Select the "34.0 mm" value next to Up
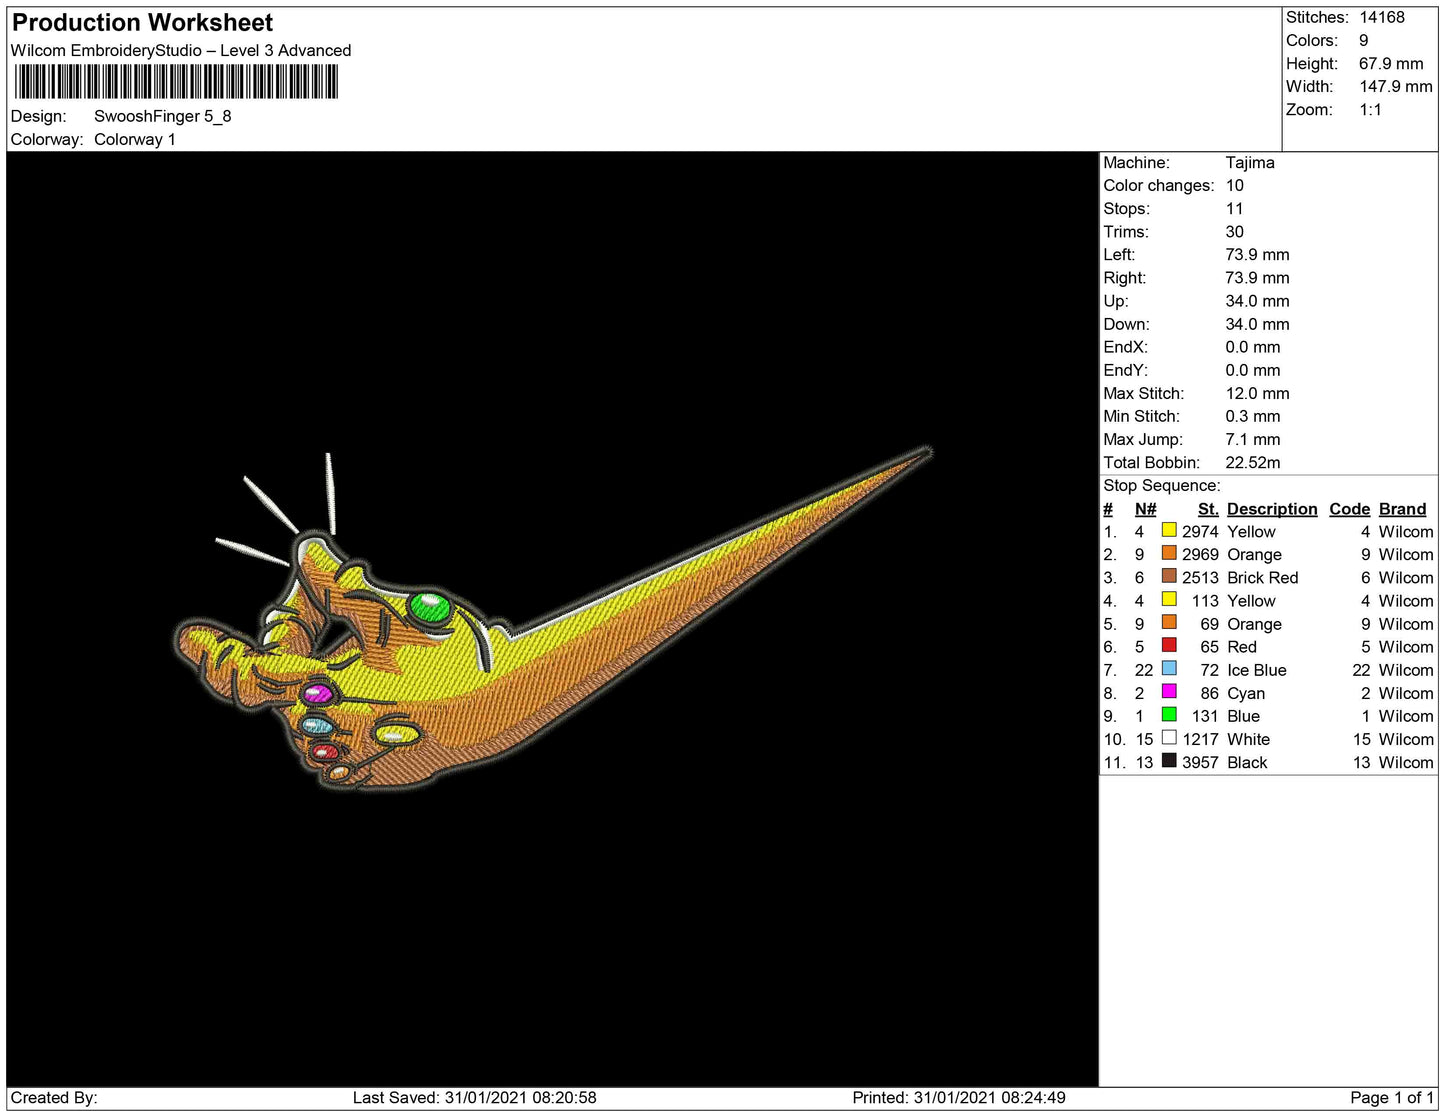Screen dimensions: 1445x1112 click(x=1258, y=301)
